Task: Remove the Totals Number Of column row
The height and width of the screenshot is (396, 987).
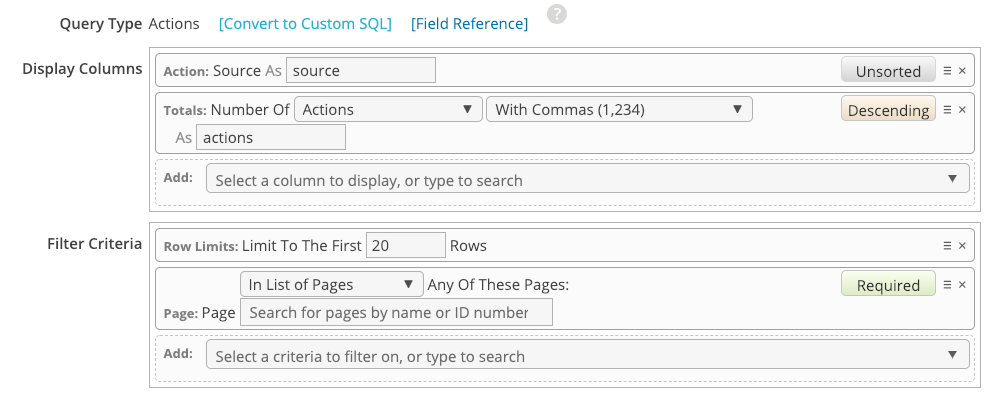Action: coord(962,110)
